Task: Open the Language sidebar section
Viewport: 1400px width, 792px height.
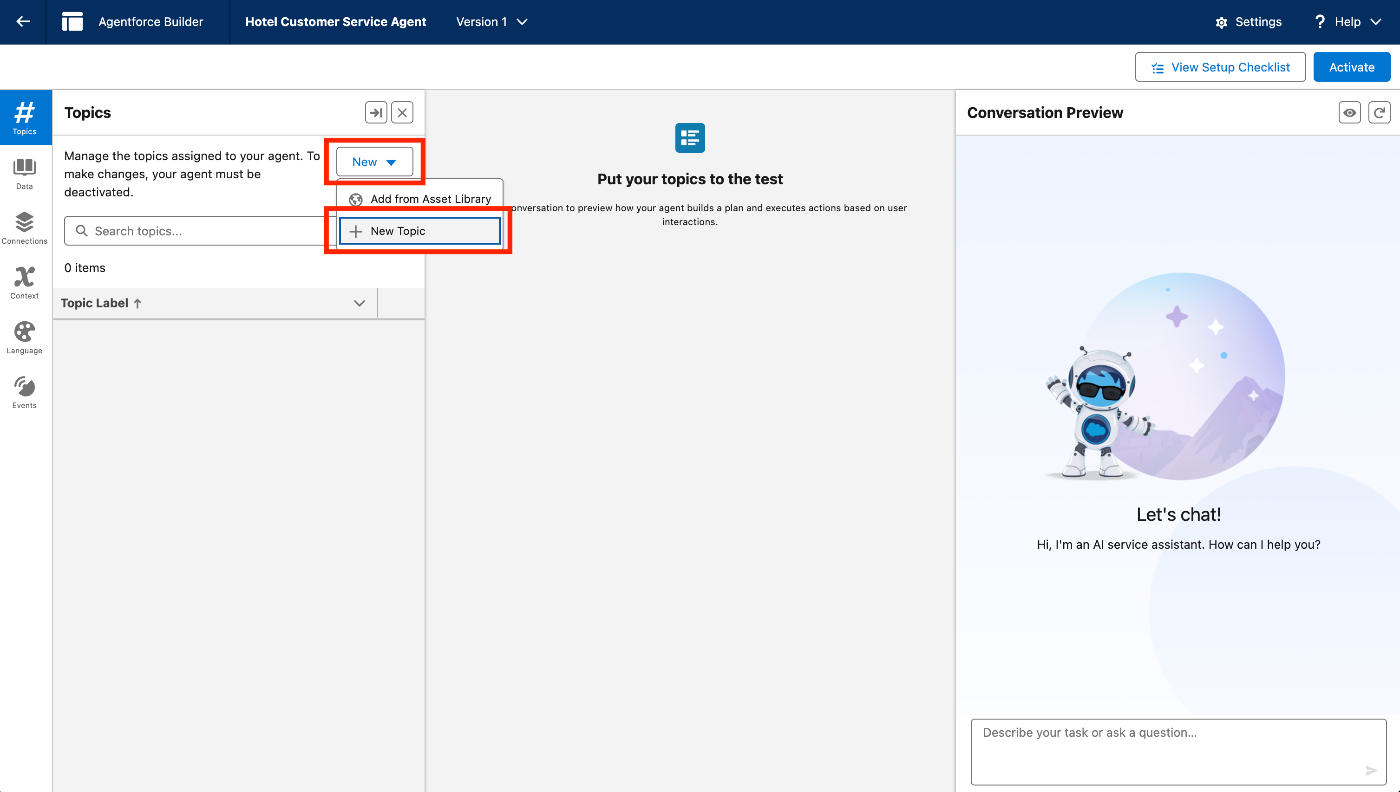Action: (x=25, y=339)
